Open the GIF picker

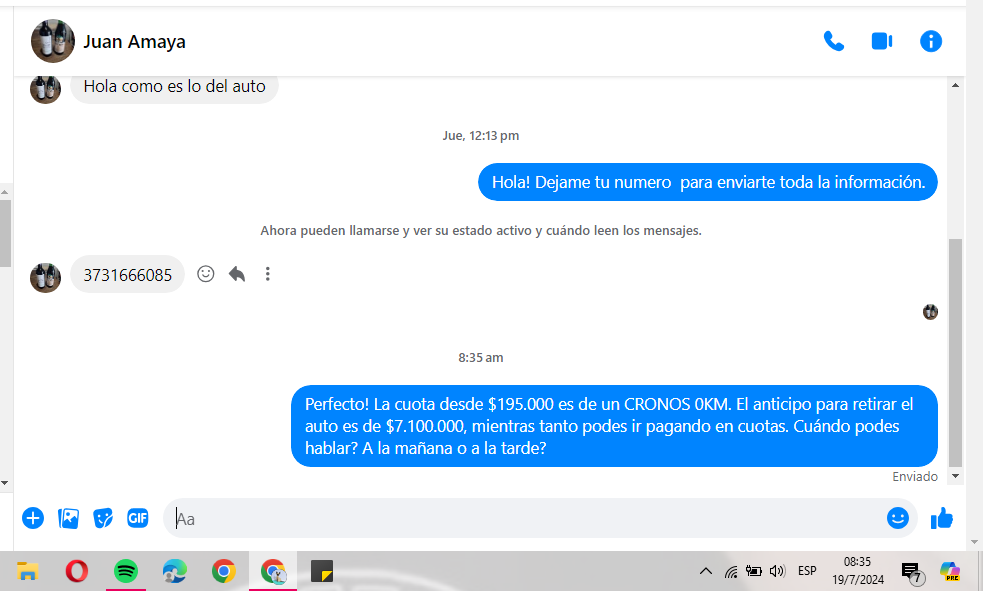click(x=138, y=518)
